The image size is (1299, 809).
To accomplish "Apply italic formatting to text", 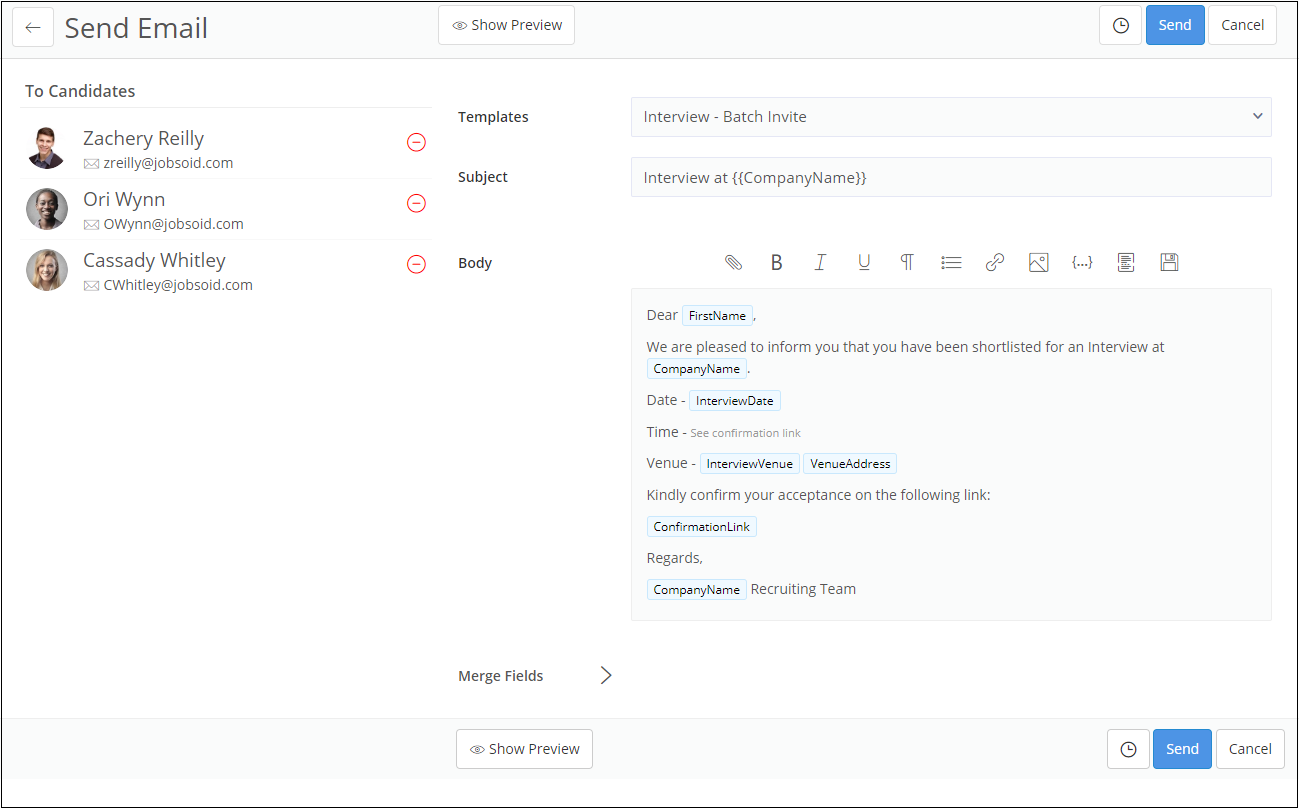I will [x=820, y=262].
